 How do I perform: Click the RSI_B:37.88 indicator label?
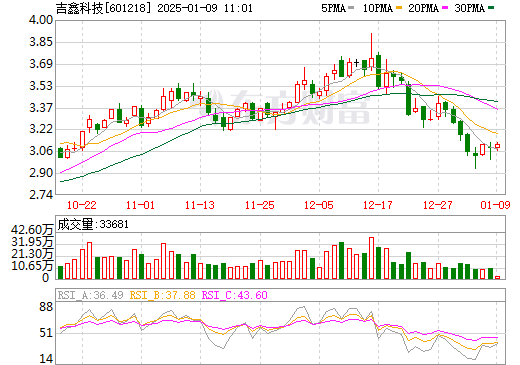coord(162,295)
